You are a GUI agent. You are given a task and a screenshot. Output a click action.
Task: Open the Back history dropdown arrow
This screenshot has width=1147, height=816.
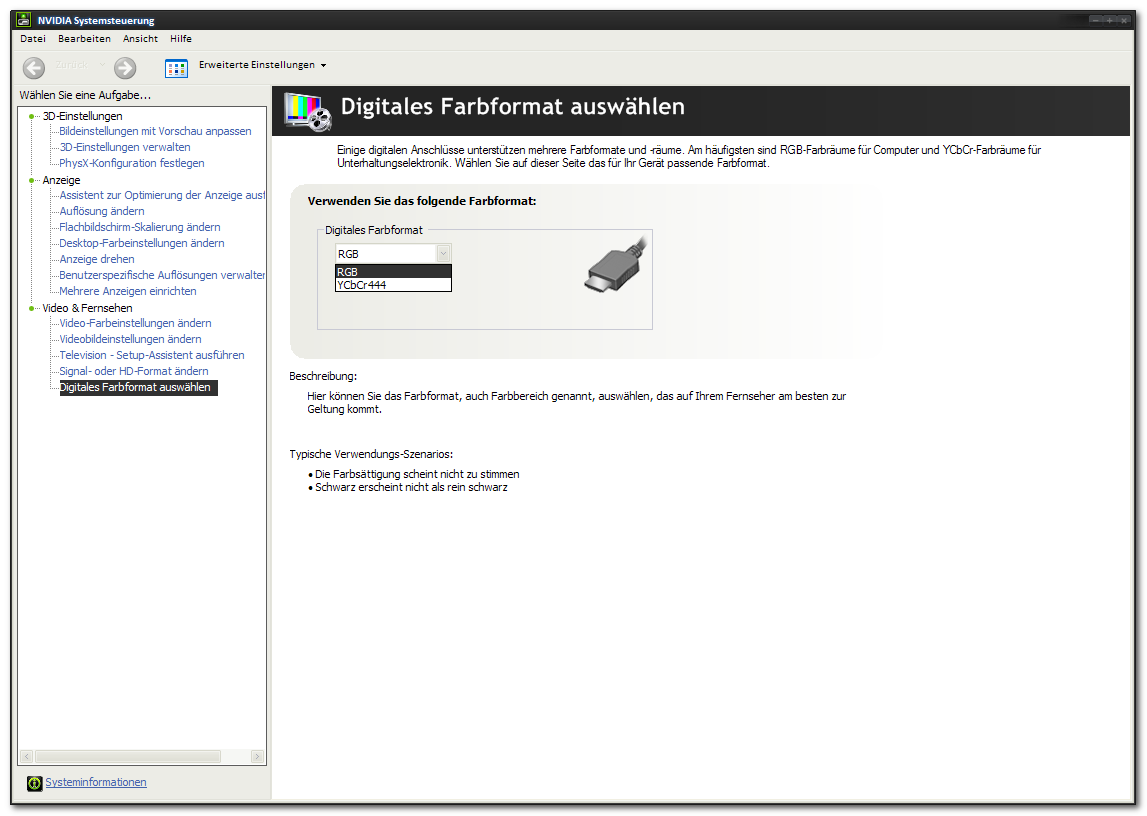102,65
